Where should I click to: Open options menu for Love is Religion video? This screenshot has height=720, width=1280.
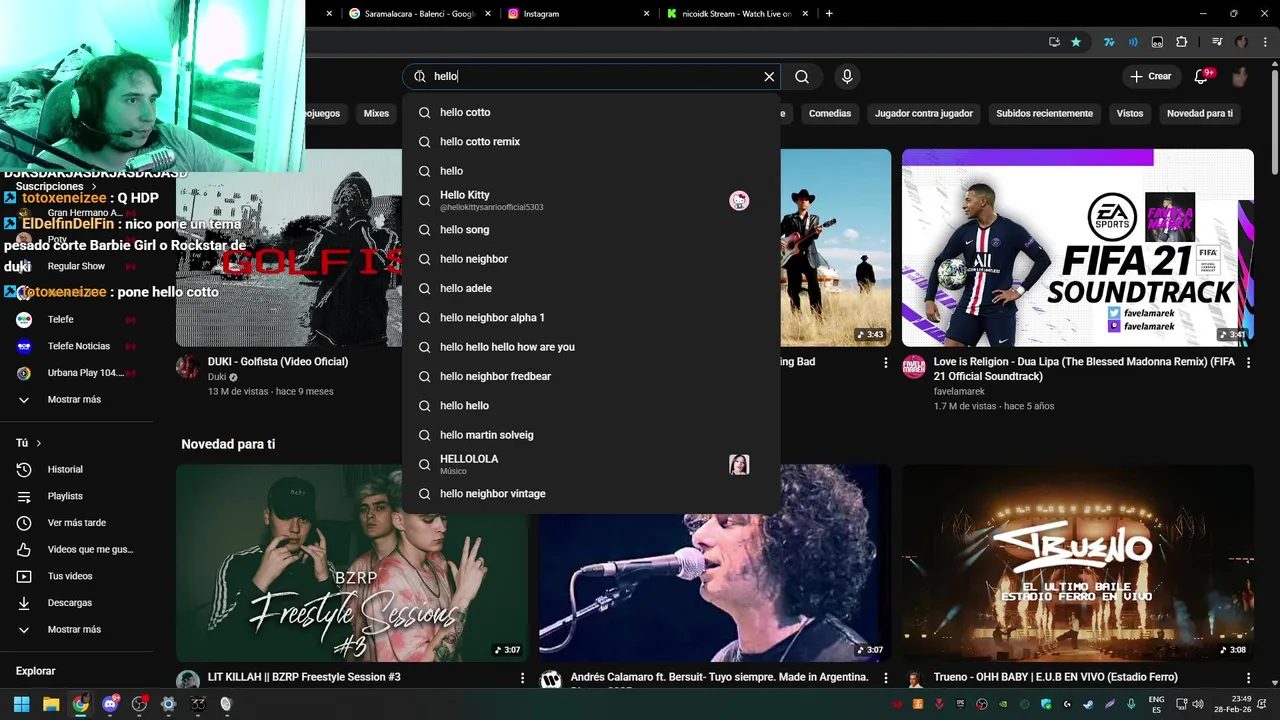1248,363
